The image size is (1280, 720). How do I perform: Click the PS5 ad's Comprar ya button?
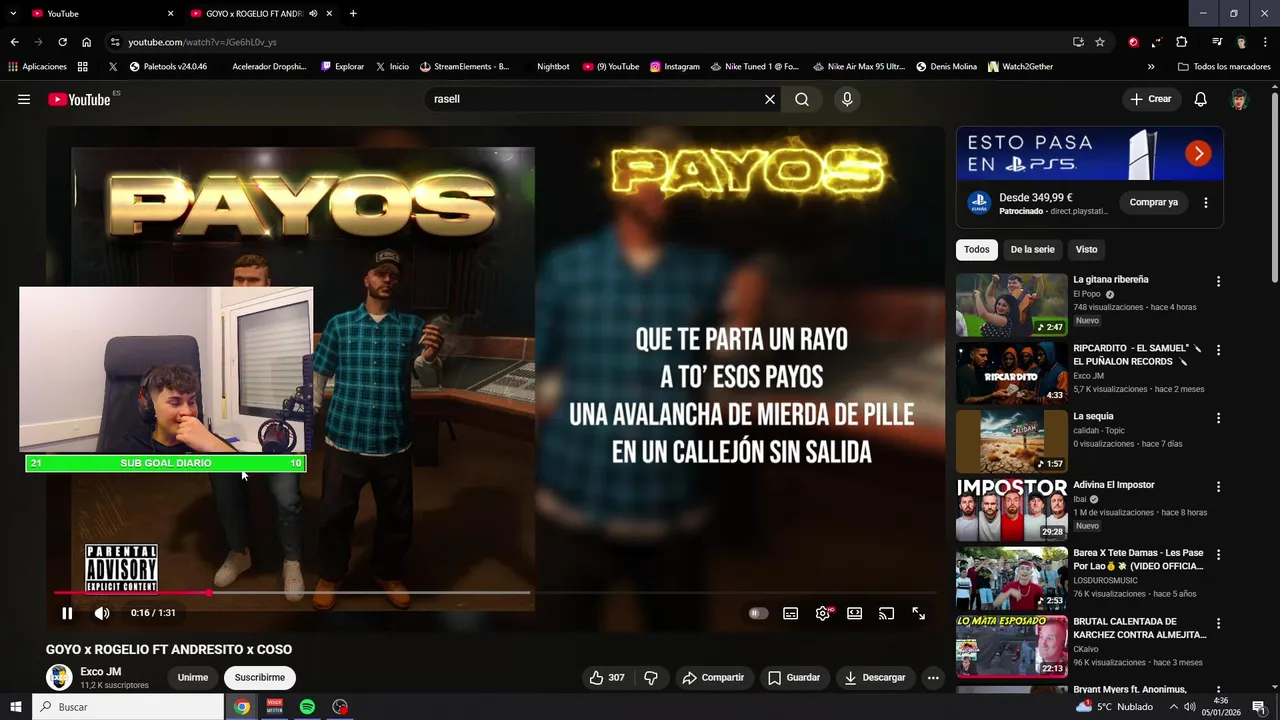pyautogui.click(x=1154, y=202)
